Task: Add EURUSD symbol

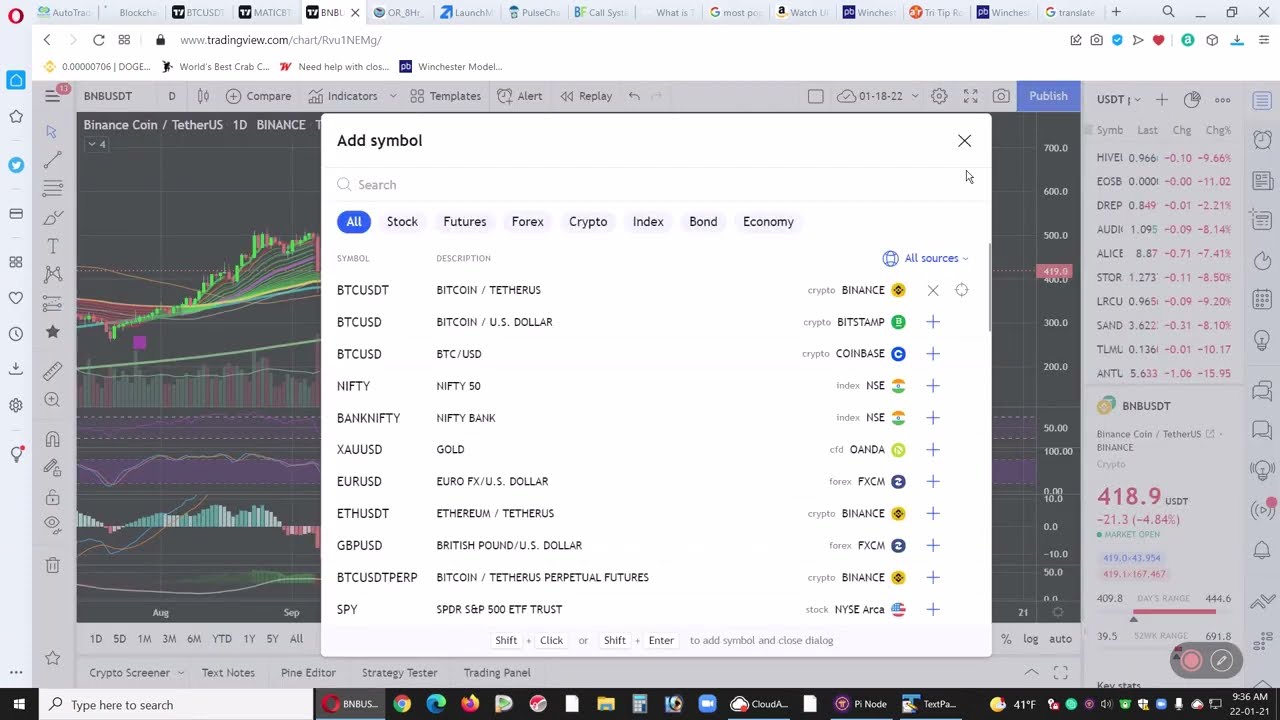Action: pyautogui.click(x=933, y=482)
